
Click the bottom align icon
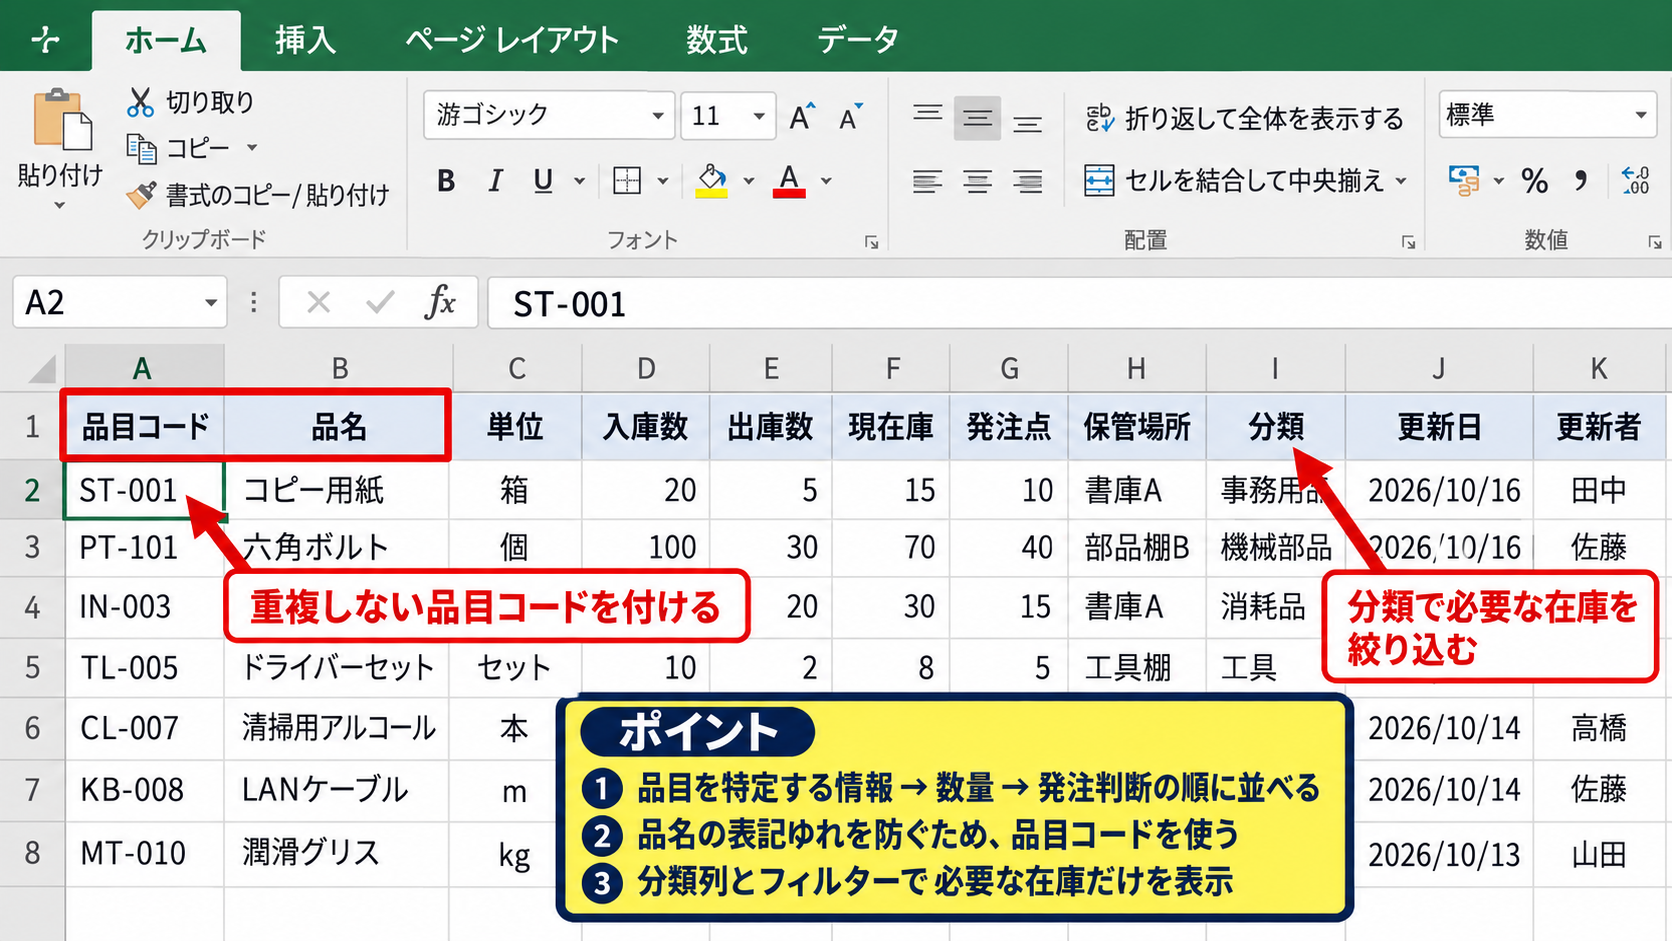tap(1027, 124)
